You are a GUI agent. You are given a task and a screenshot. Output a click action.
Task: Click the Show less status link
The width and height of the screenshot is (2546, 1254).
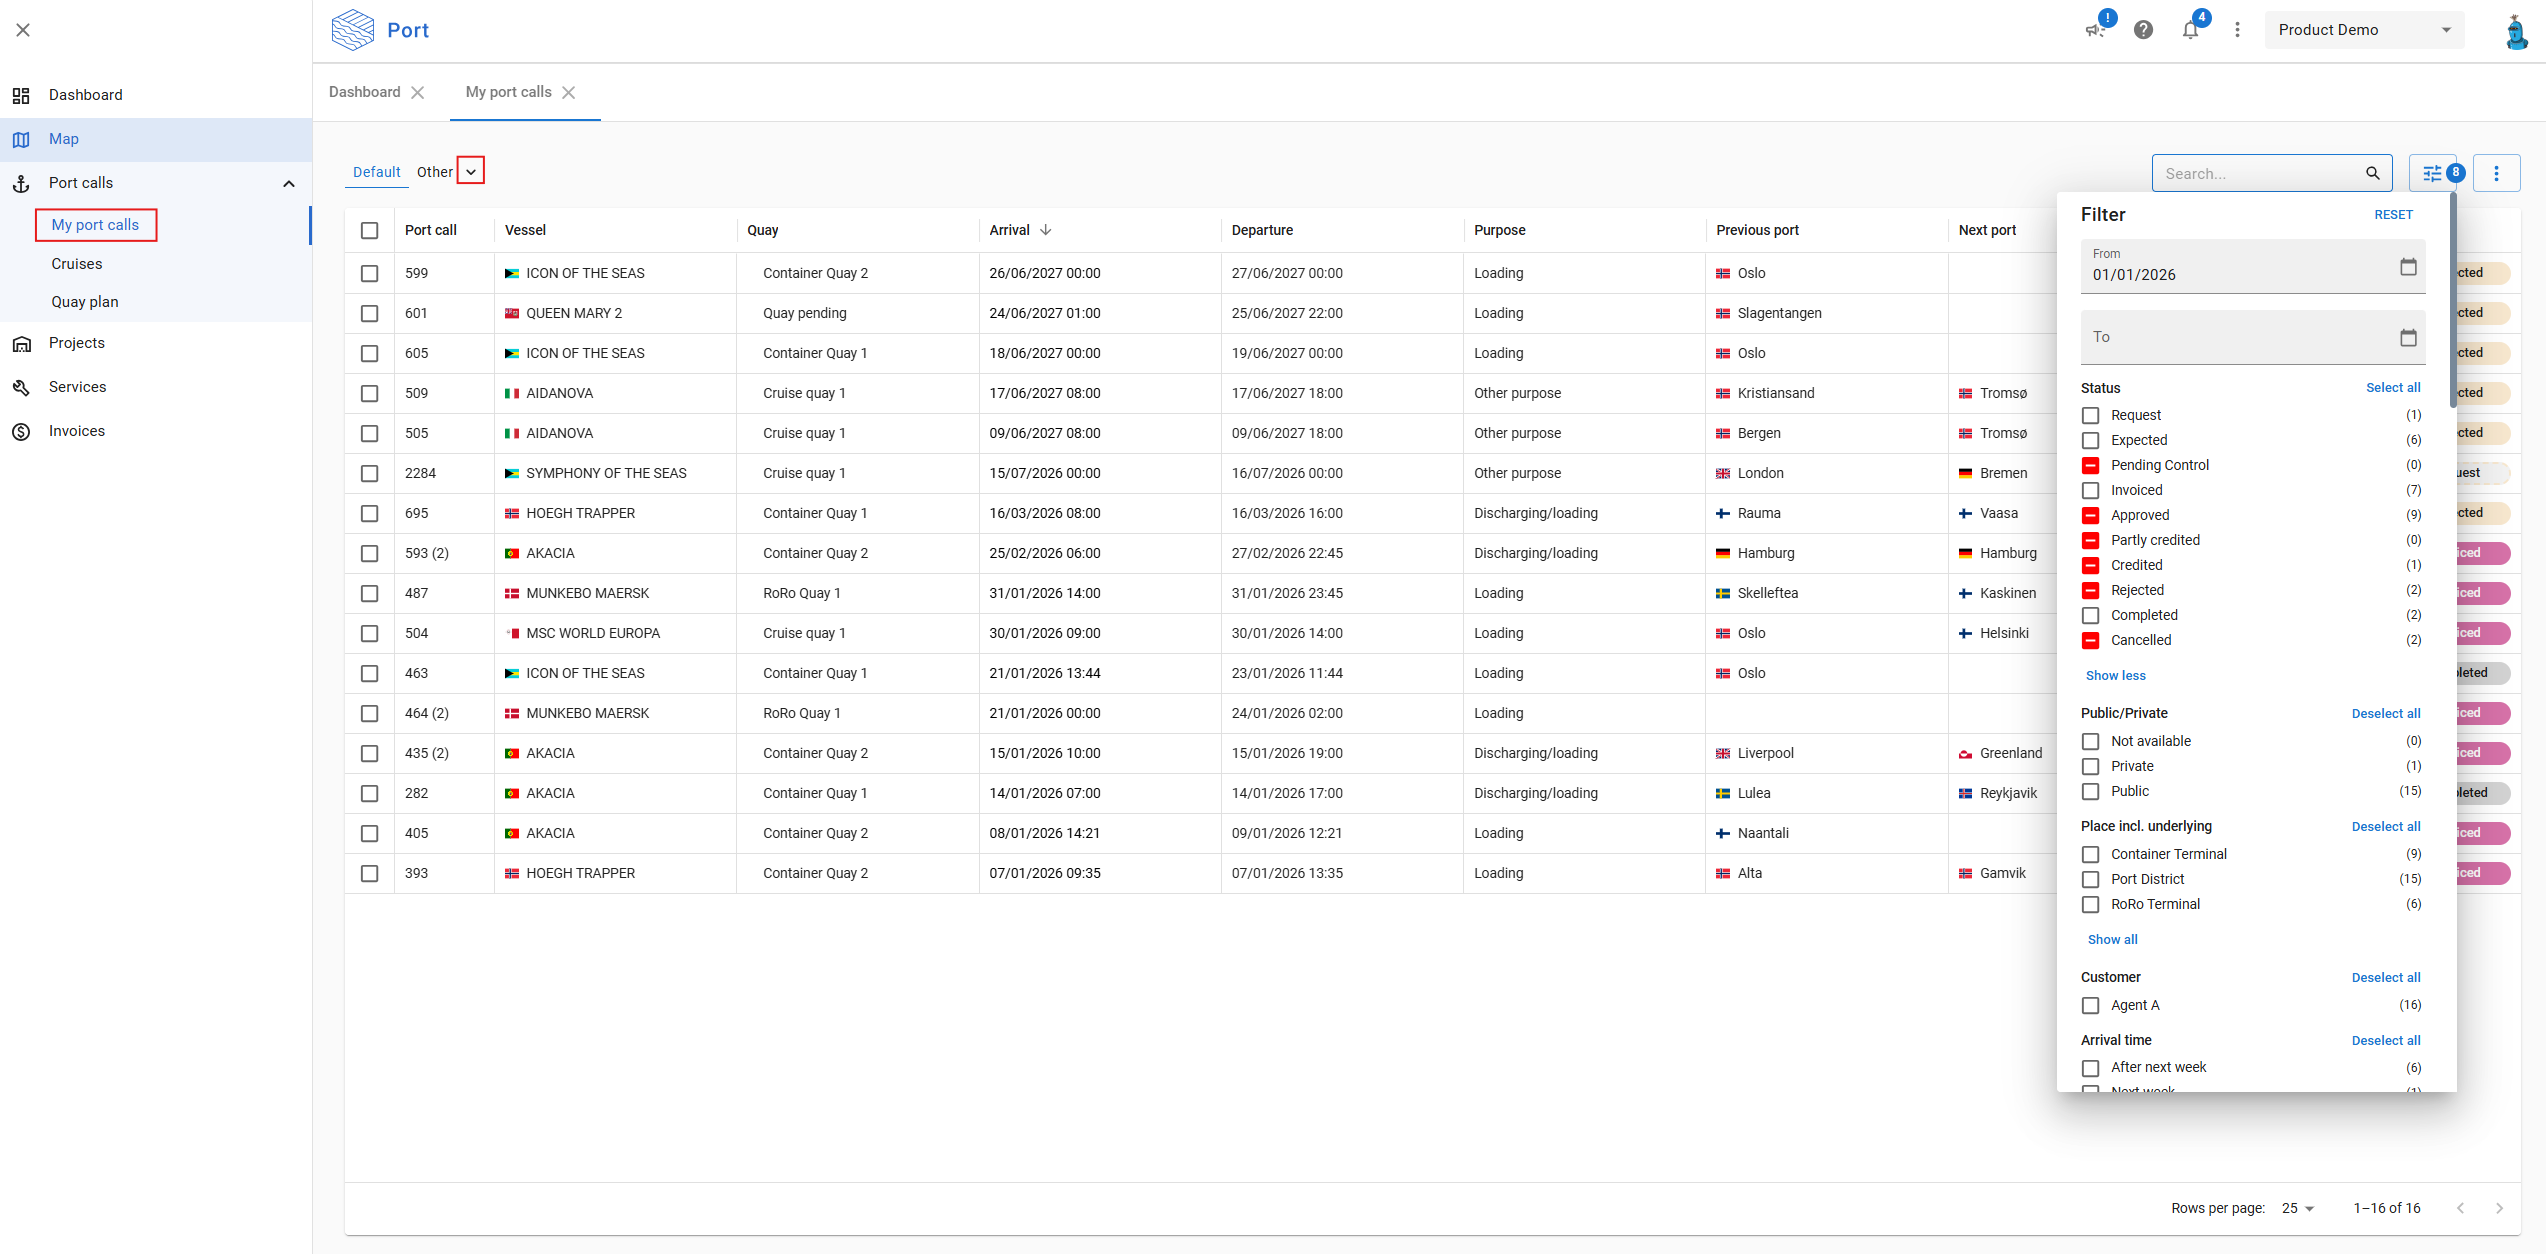2115,675
